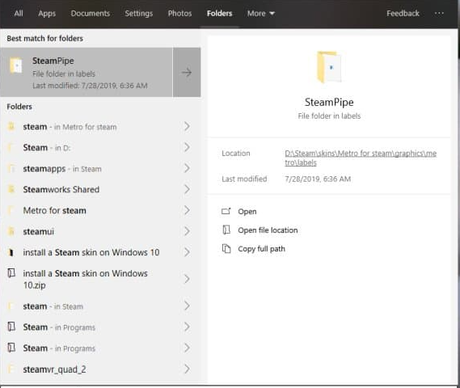Expand chevron for 'steam - in Steam'

tap(187, 306)
